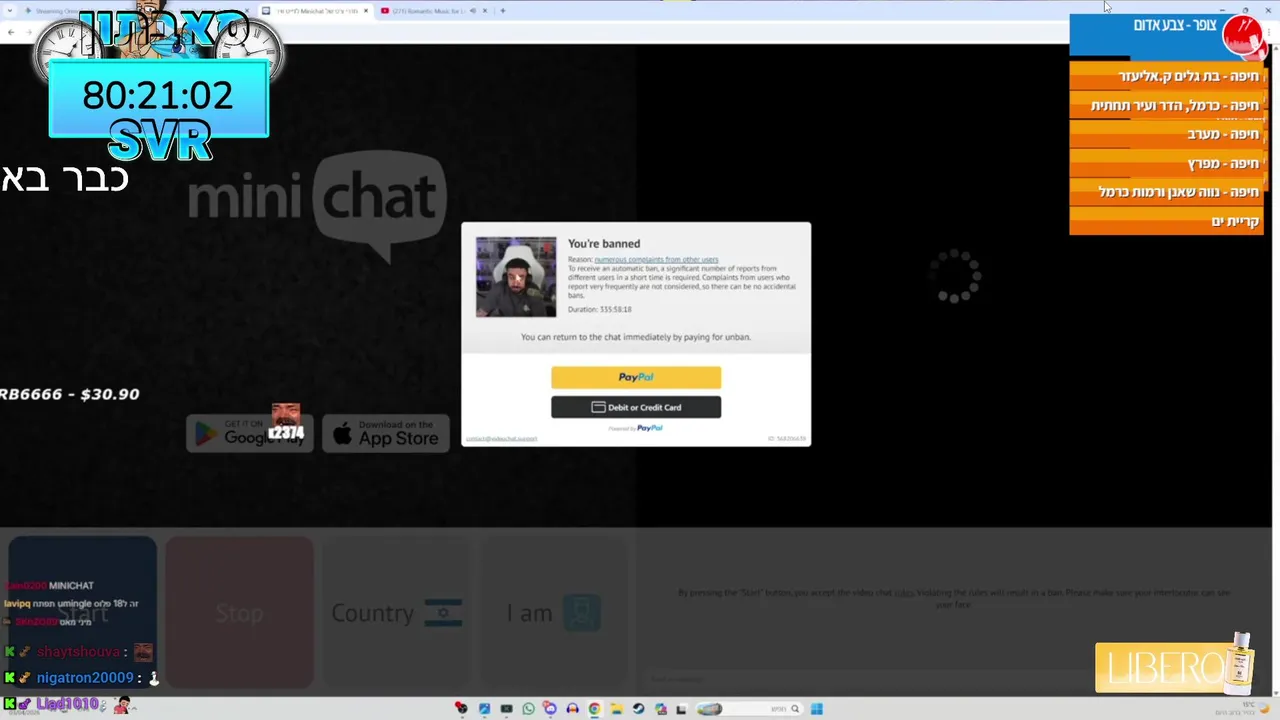Screen dimensions: 1280x720
Task: Open the Country selector with the Israel flag
Action: click(396, 613)
